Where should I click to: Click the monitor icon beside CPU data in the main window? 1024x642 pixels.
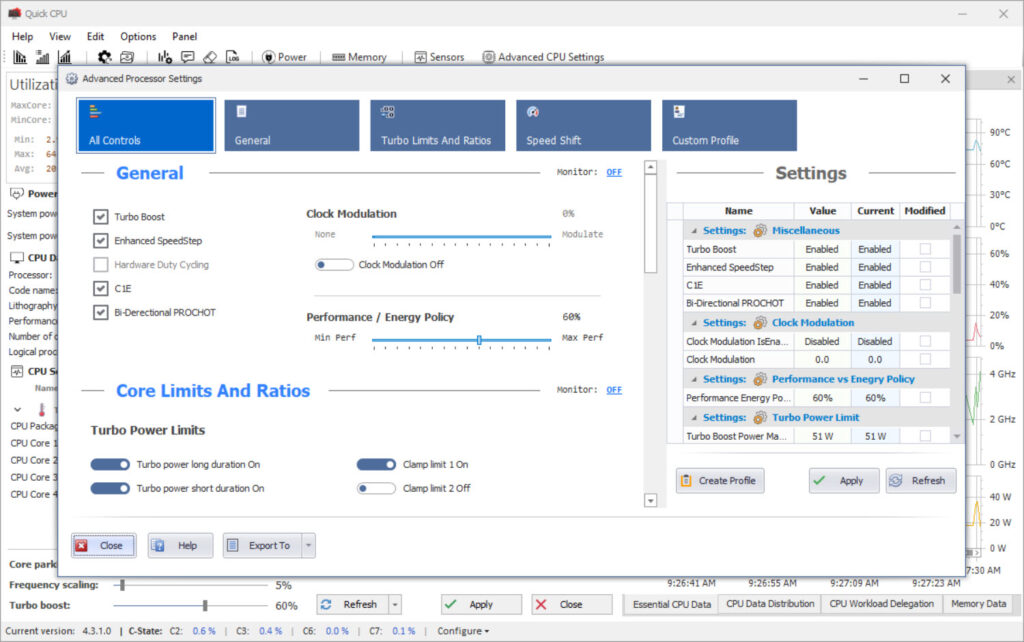(x=17, y=257)
